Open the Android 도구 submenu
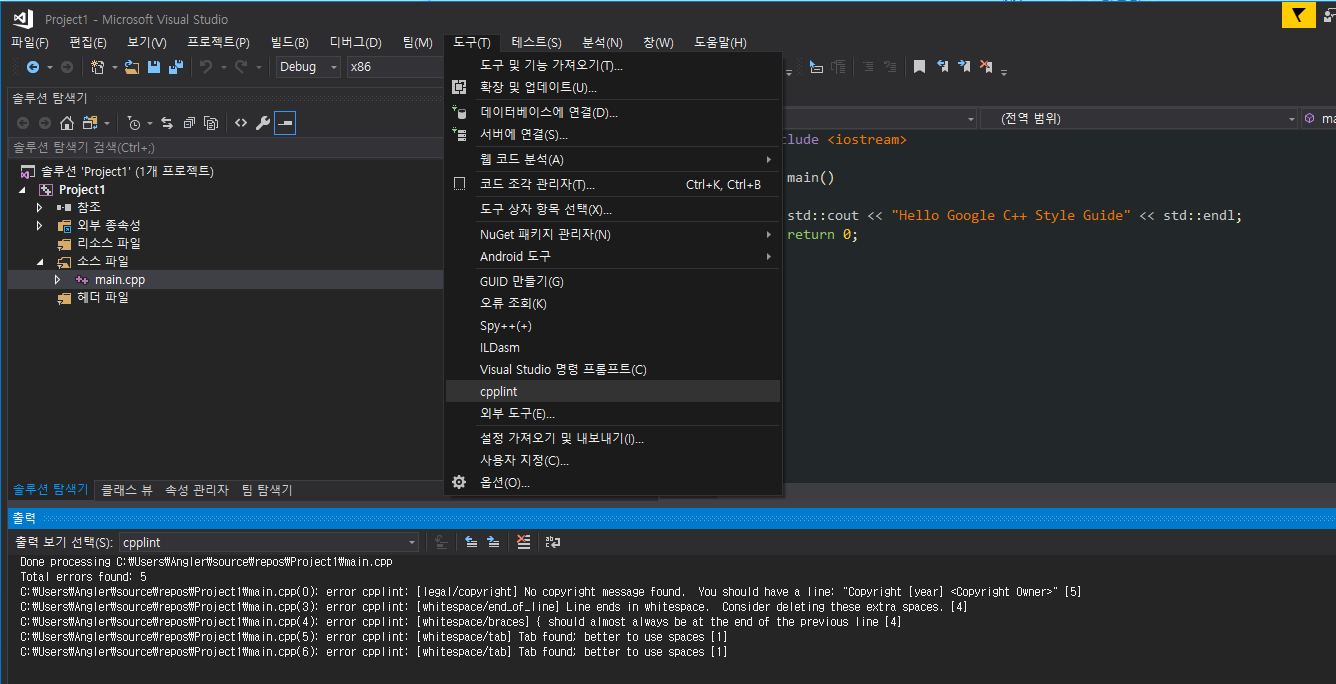This screenshot has height=684, width=1336. (613, 256)
